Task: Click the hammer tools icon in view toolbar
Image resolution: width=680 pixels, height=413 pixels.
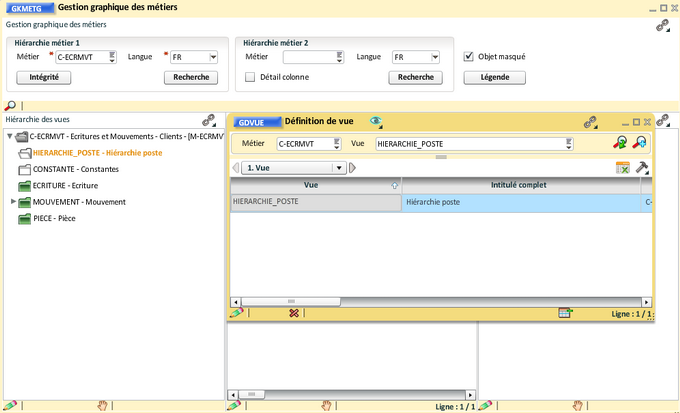Action: tap(642, 168)
